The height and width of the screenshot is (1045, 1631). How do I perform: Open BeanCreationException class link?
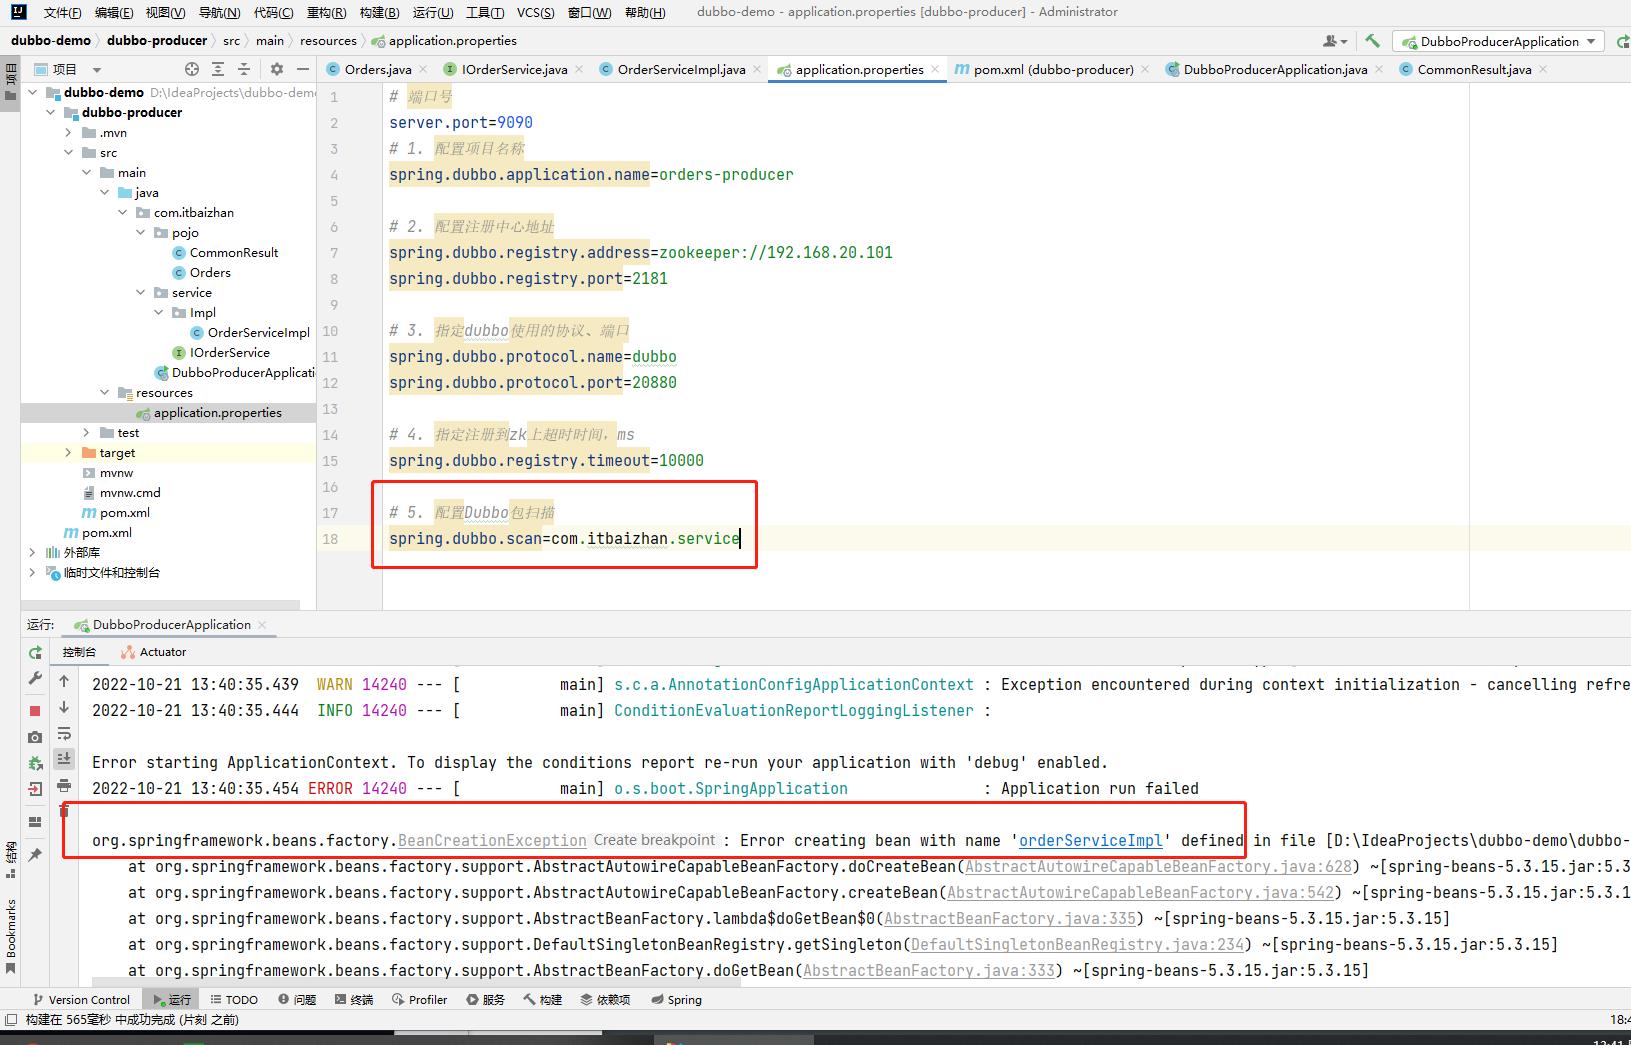pos(492,841)
